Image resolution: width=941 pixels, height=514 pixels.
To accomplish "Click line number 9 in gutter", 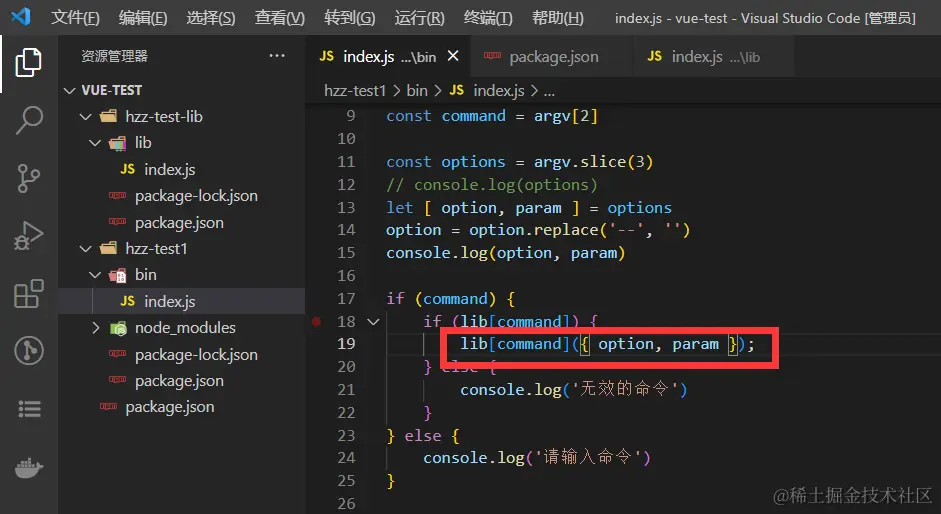I will click(350, 116).
